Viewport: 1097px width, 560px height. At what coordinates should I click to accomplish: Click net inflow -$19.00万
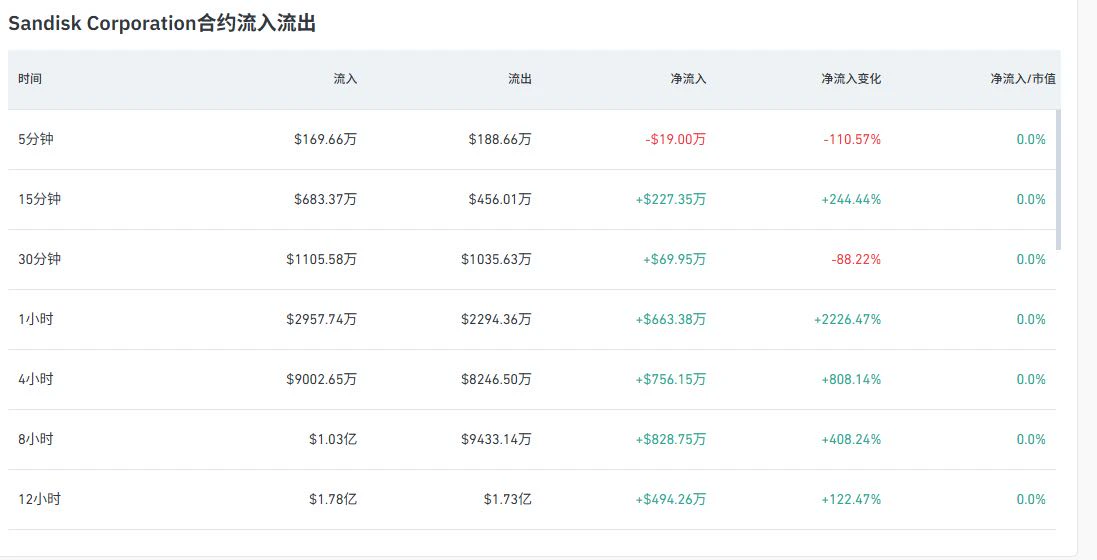676,139
